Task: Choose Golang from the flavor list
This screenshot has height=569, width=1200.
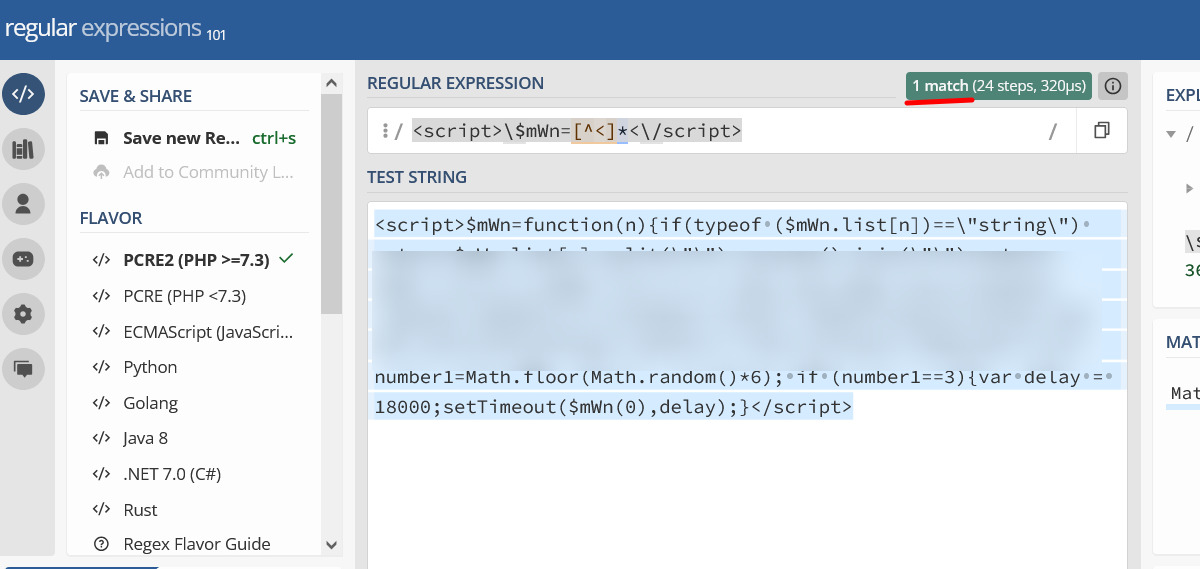Action: tap(150, 403)
